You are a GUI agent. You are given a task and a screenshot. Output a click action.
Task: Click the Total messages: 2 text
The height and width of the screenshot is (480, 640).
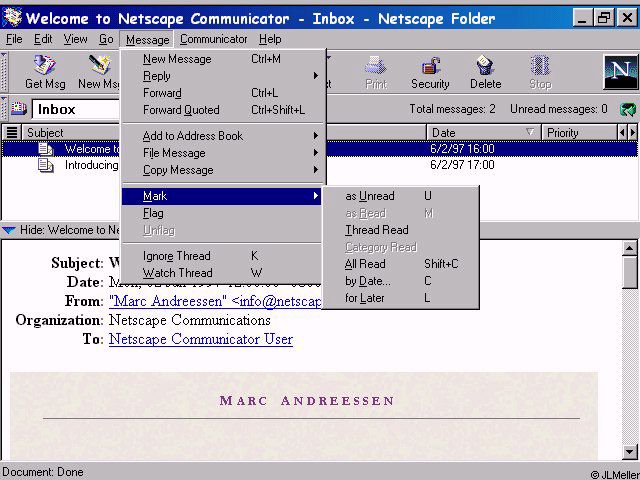coord(452,109)
